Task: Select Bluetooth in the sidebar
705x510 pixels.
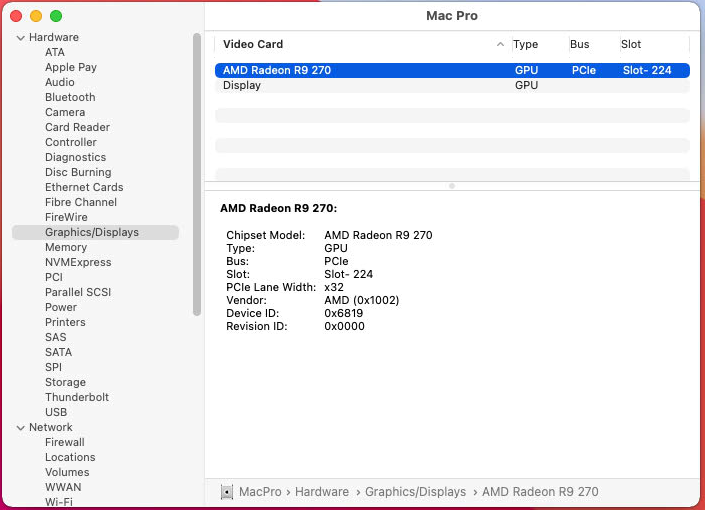Action: pyautogui.click(x=70, y=97)
